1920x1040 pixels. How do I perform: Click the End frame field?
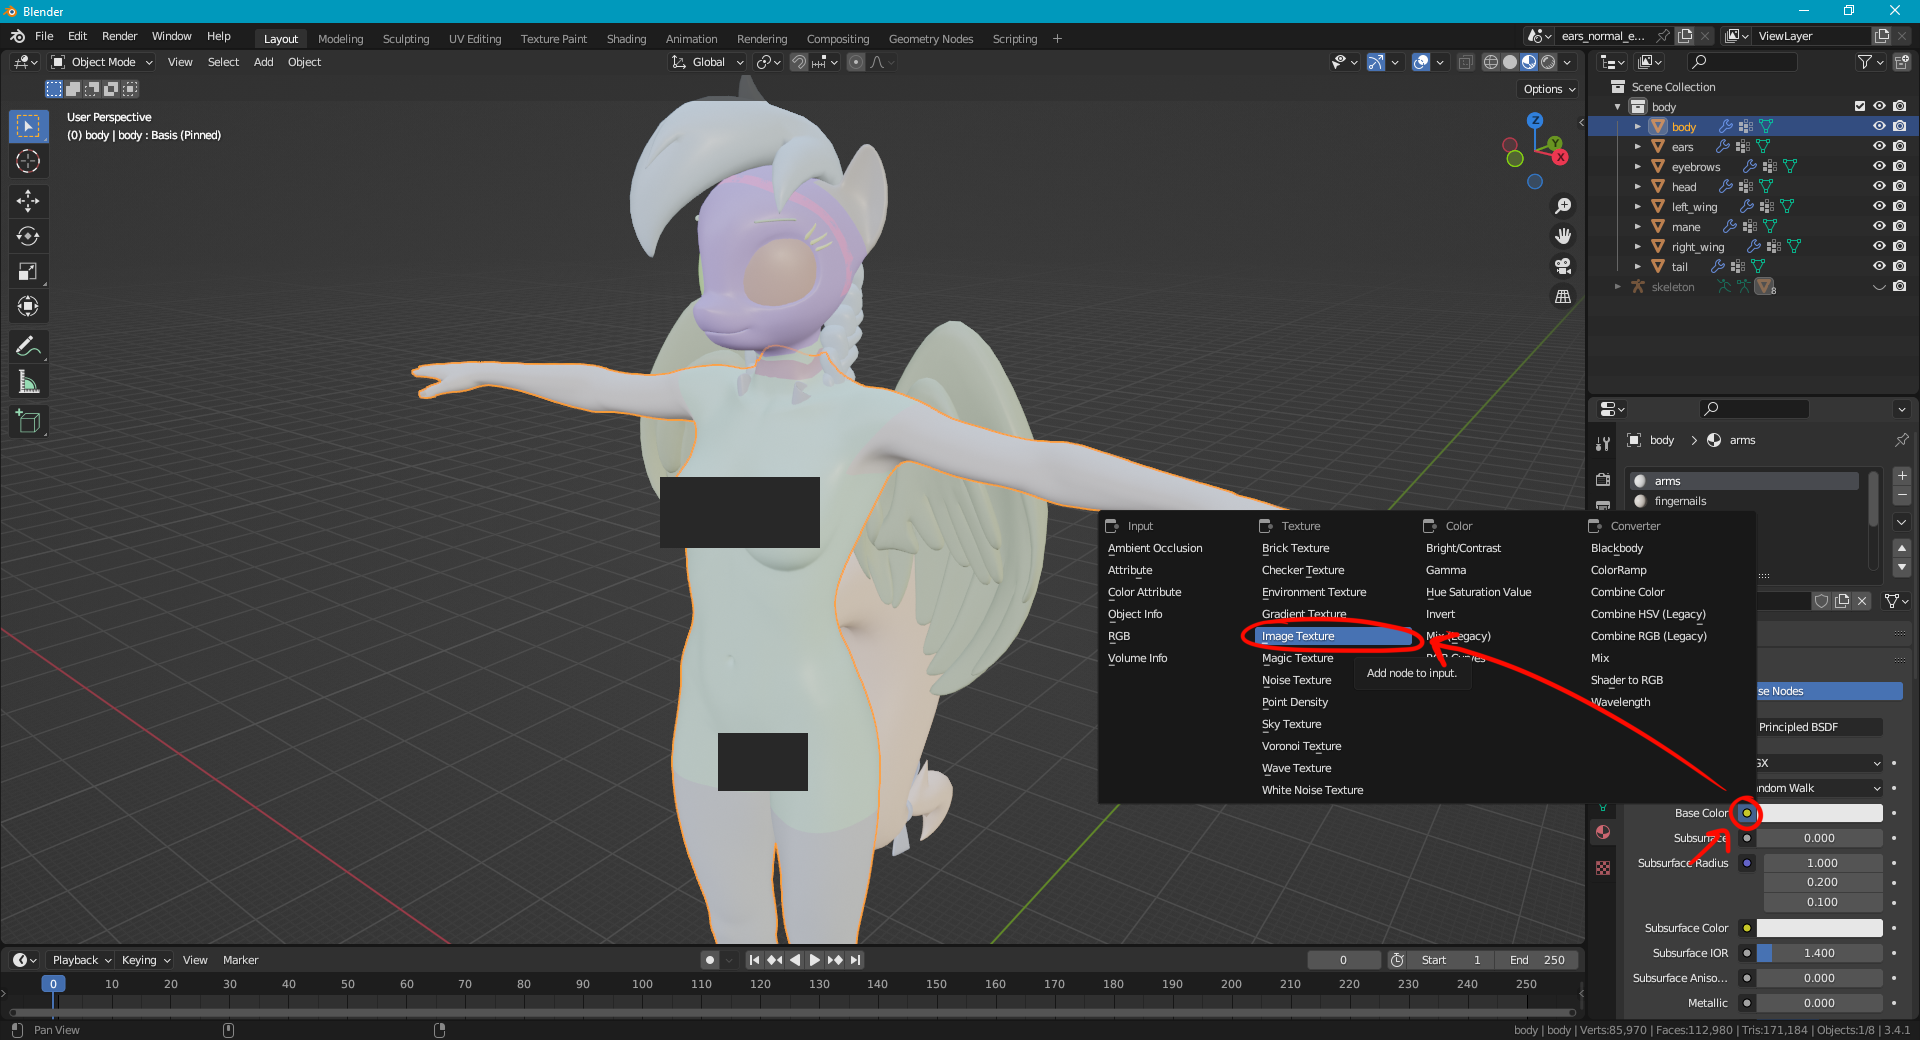pos(1538,960)
